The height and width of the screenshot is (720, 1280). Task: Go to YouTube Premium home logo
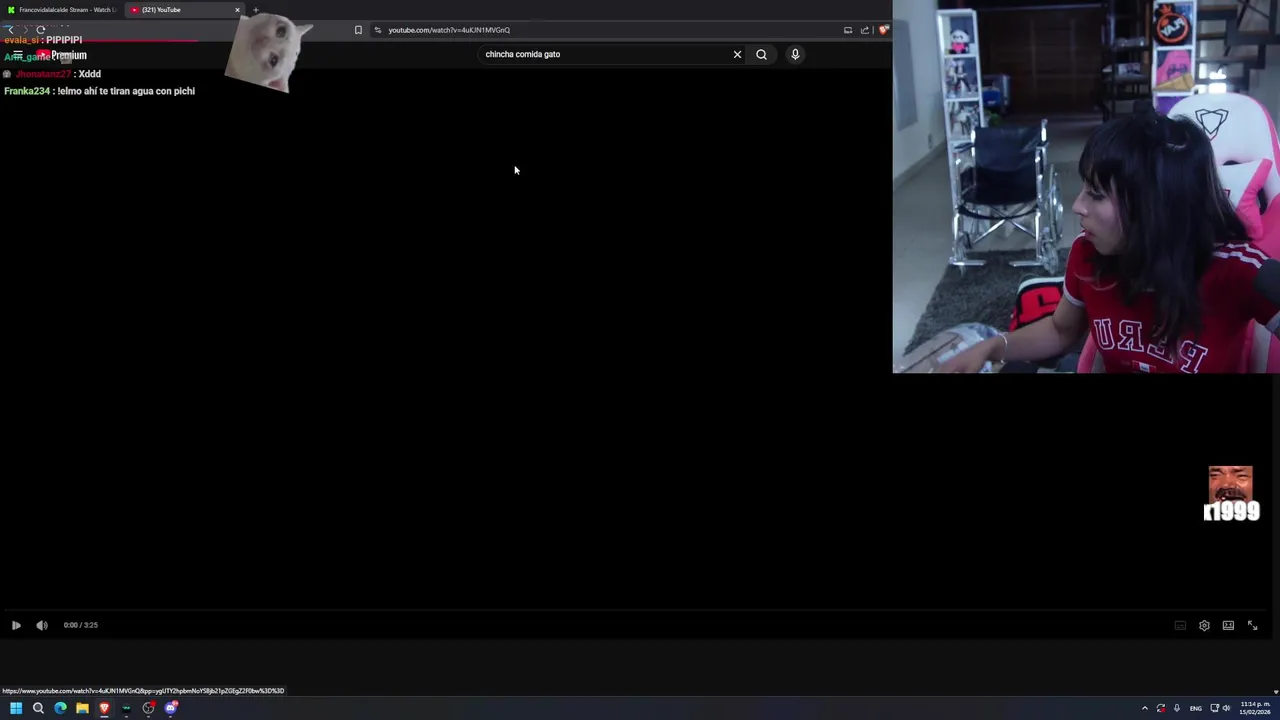(x=61, y=55)
